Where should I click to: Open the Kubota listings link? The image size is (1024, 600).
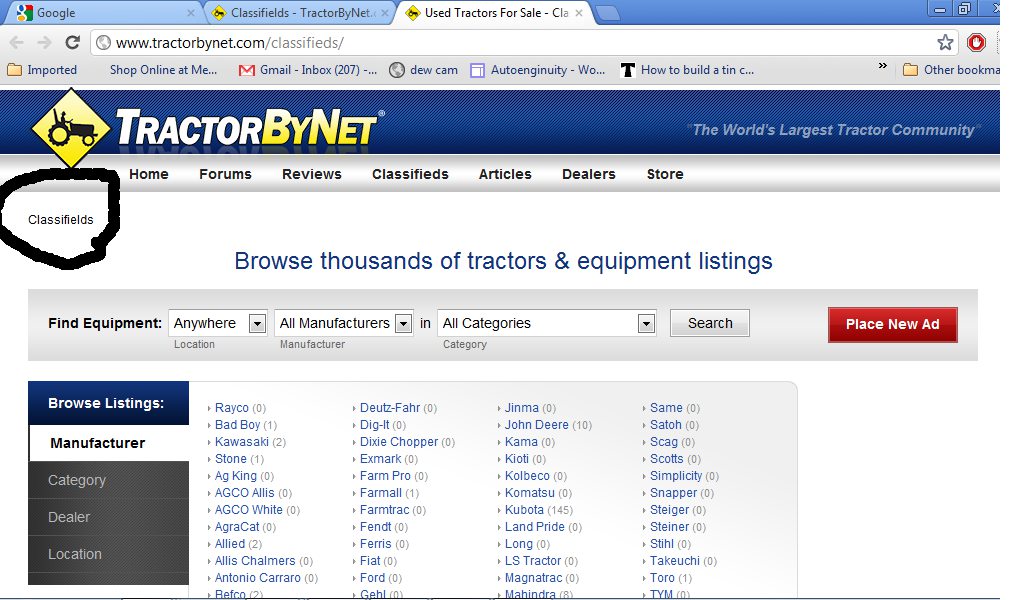pyautogui.click(x=525, y=510)
